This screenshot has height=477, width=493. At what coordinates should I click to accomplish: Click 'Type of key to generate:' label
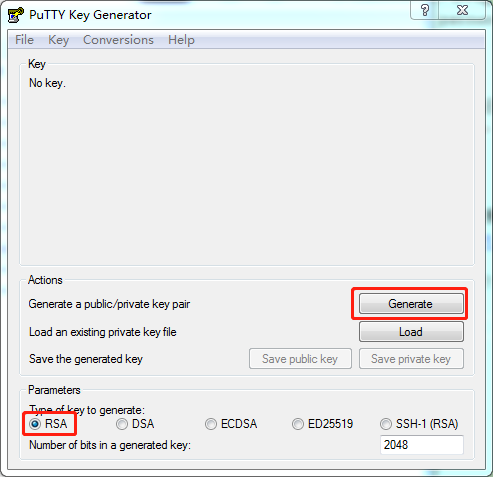coord(87,410)
